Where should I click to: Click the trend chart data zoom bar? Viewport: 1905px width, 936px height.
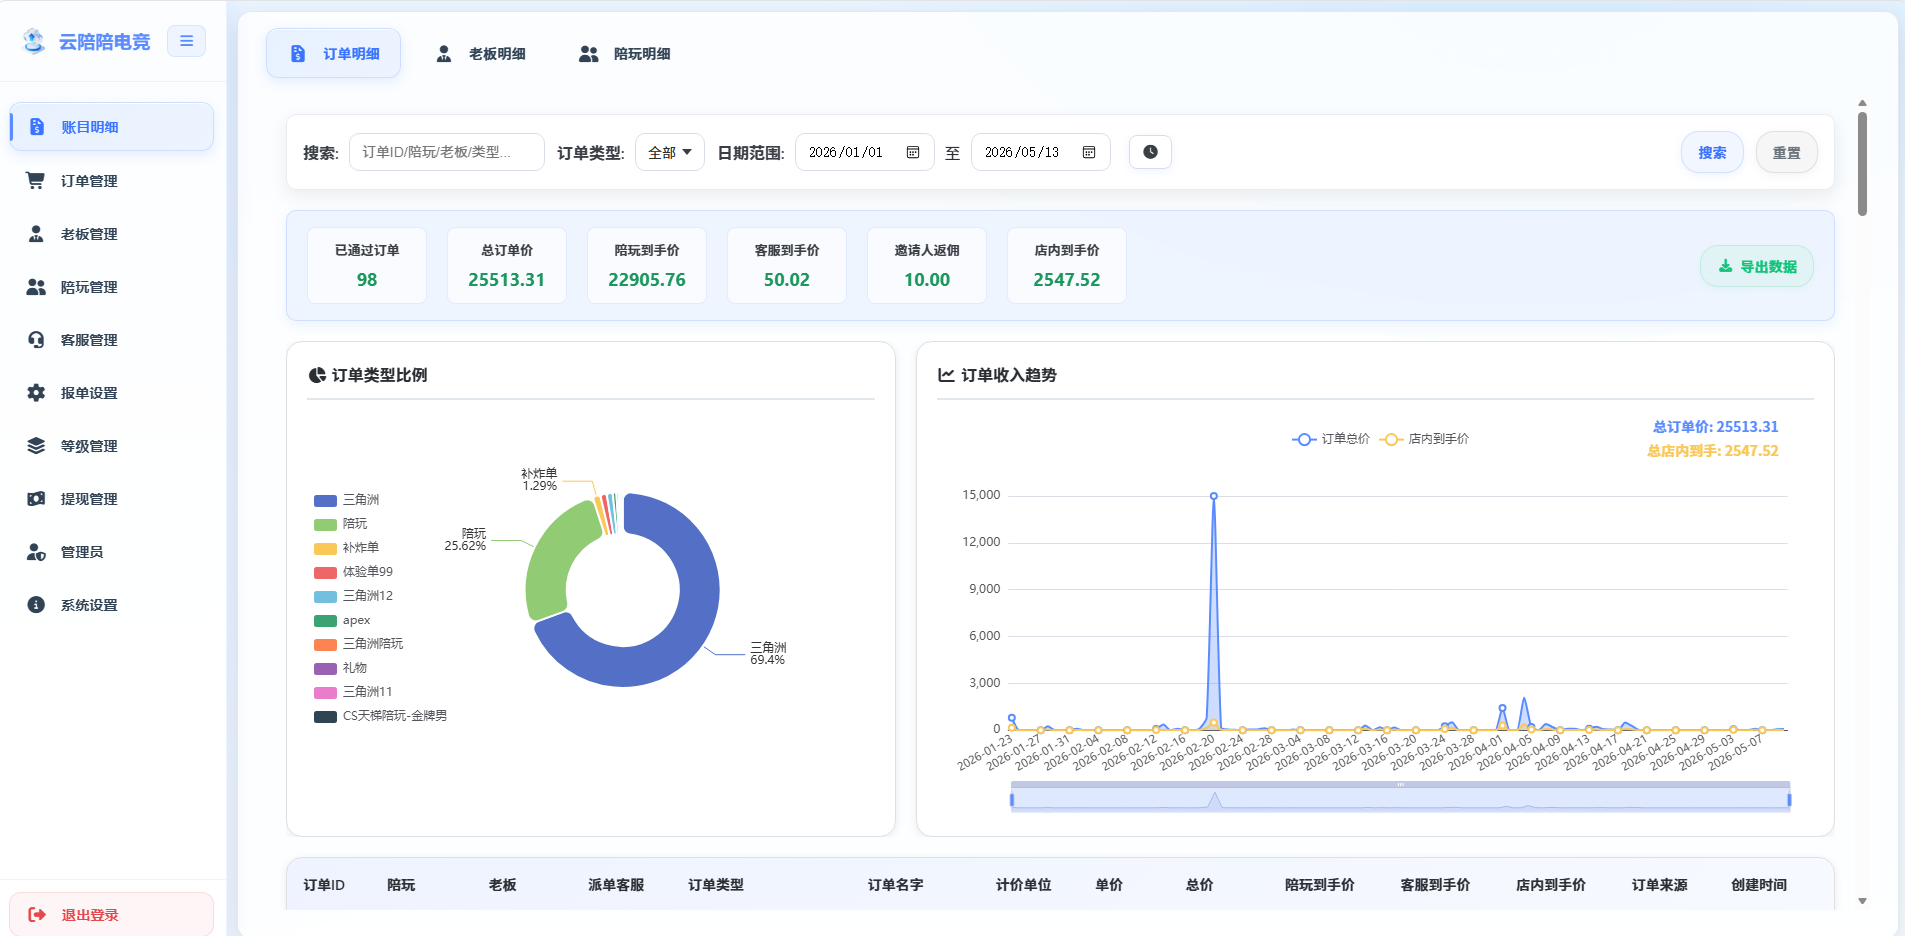click(1400, 799)
